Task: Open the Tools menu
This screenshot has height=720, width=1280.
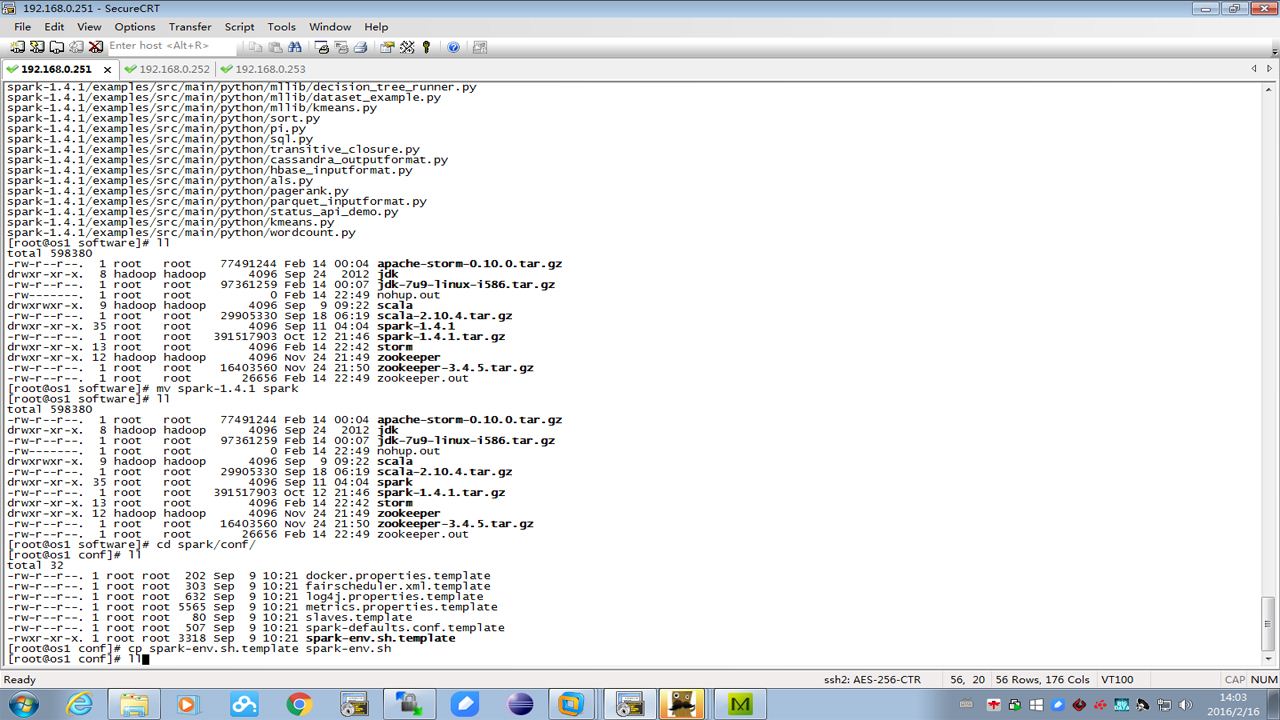Action: (281, 27)
